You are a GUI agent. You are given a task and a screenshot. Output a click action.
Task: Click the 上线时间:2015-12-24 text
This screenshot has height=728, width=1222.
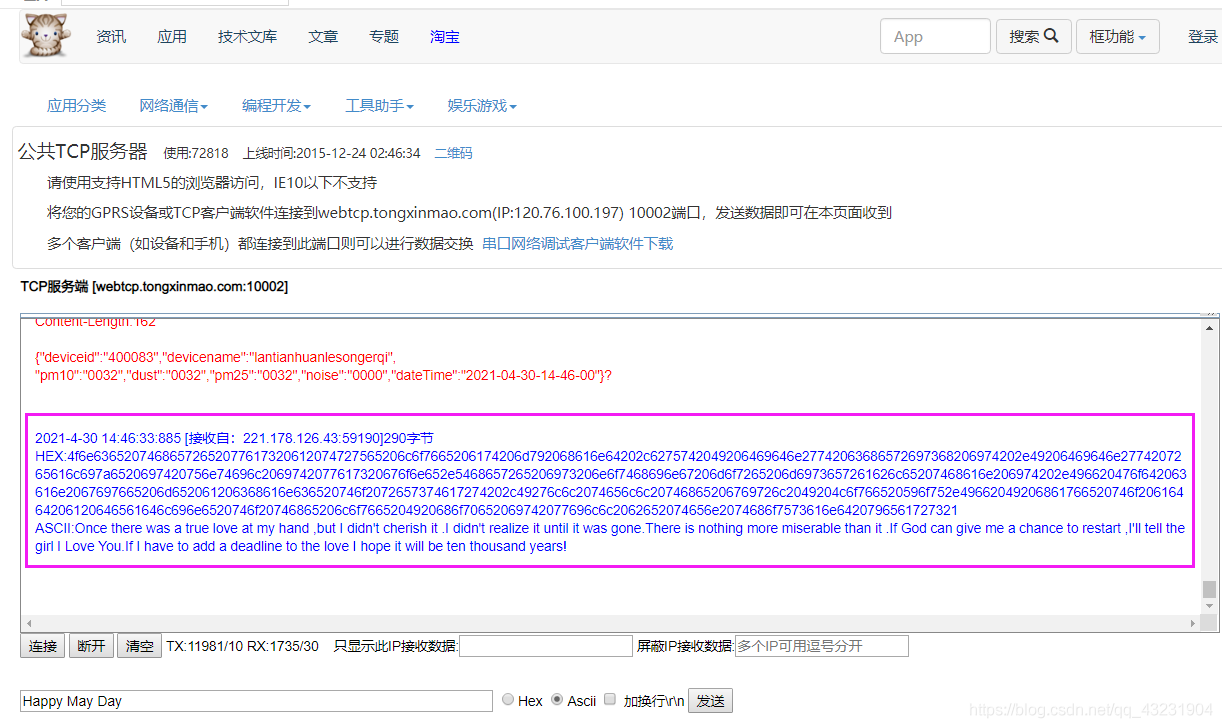point(331,153)
